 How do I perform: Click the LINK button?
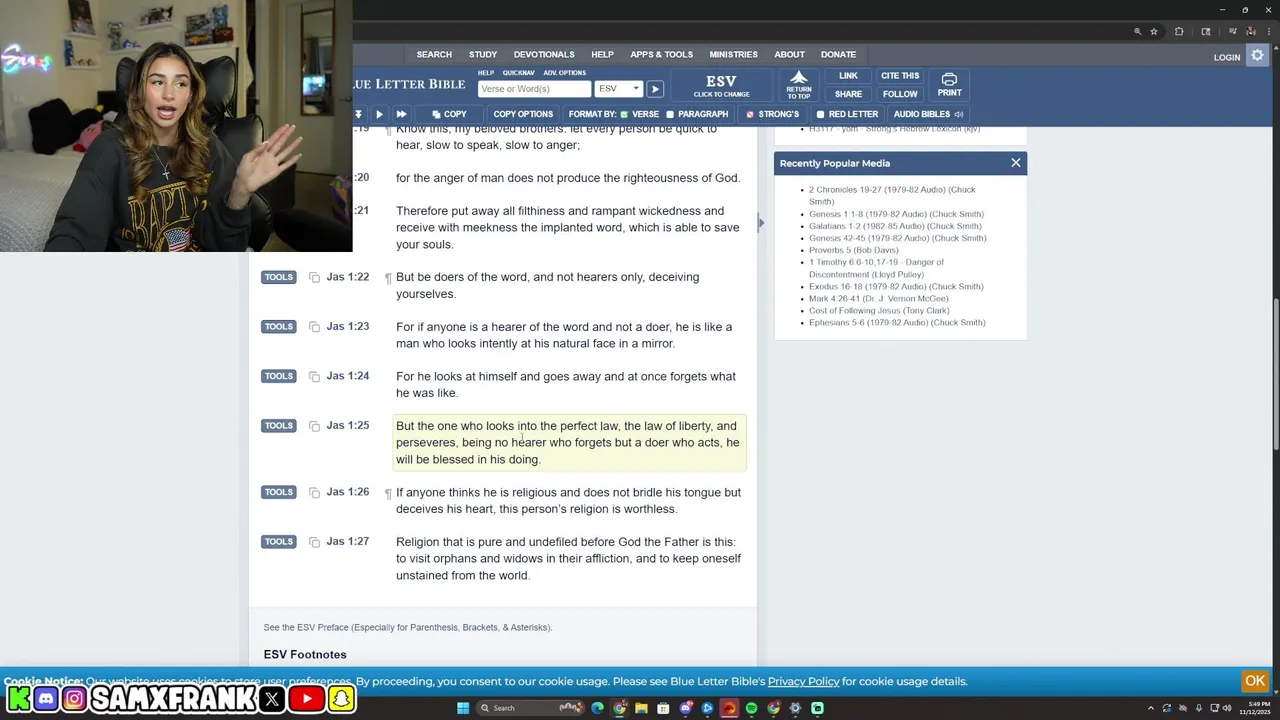(848, 76)
